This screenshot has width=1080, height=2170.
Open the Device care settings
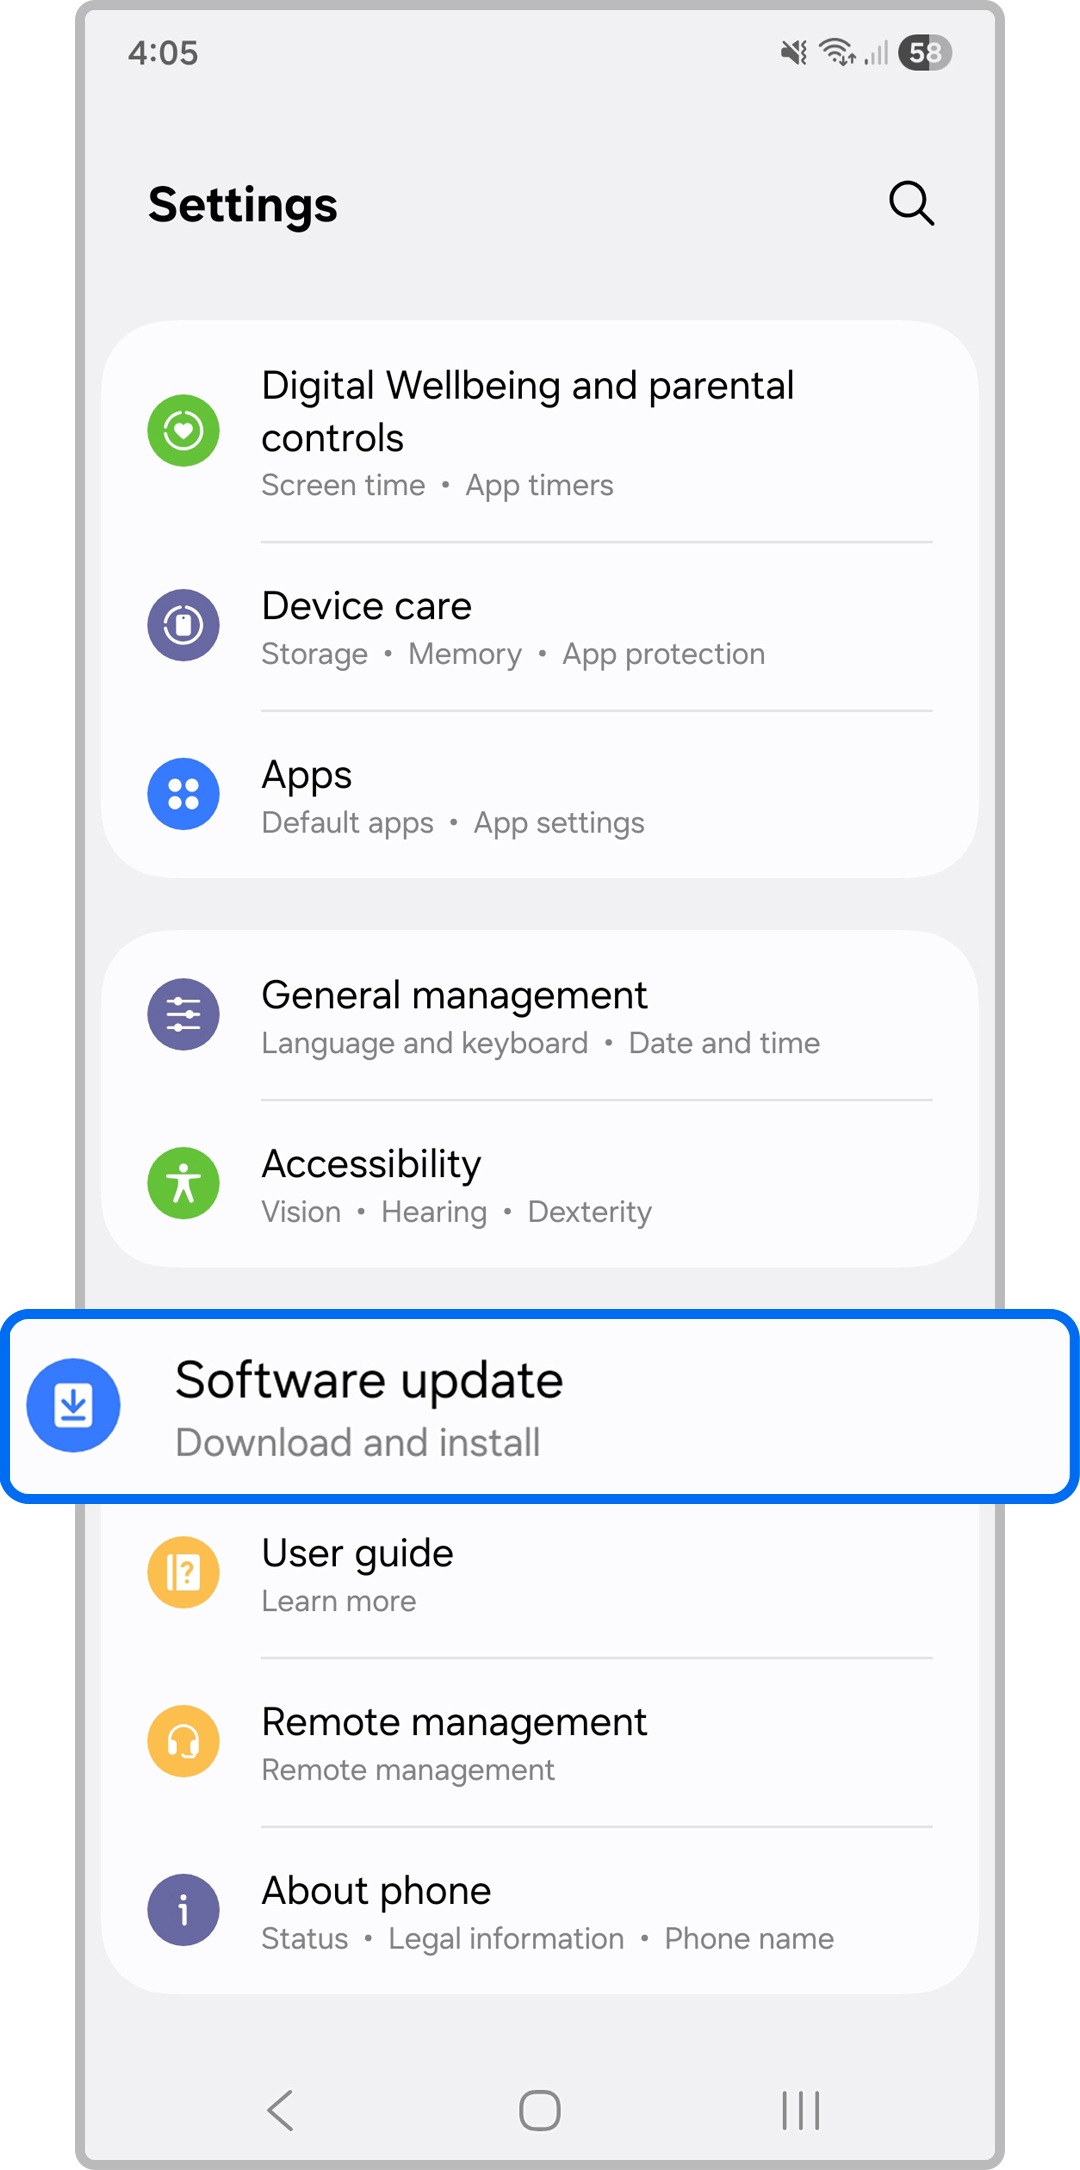[x=540, y=626]
